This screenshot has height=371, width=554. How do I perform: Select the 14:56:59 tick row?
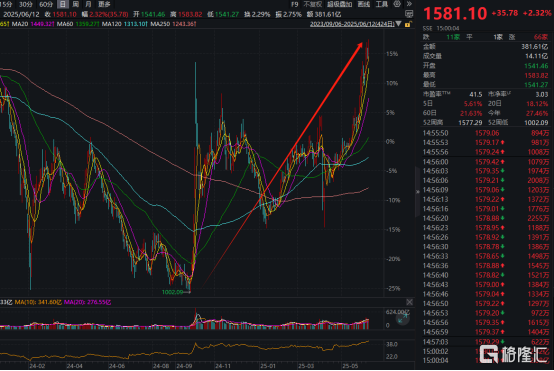click(485, 332)
